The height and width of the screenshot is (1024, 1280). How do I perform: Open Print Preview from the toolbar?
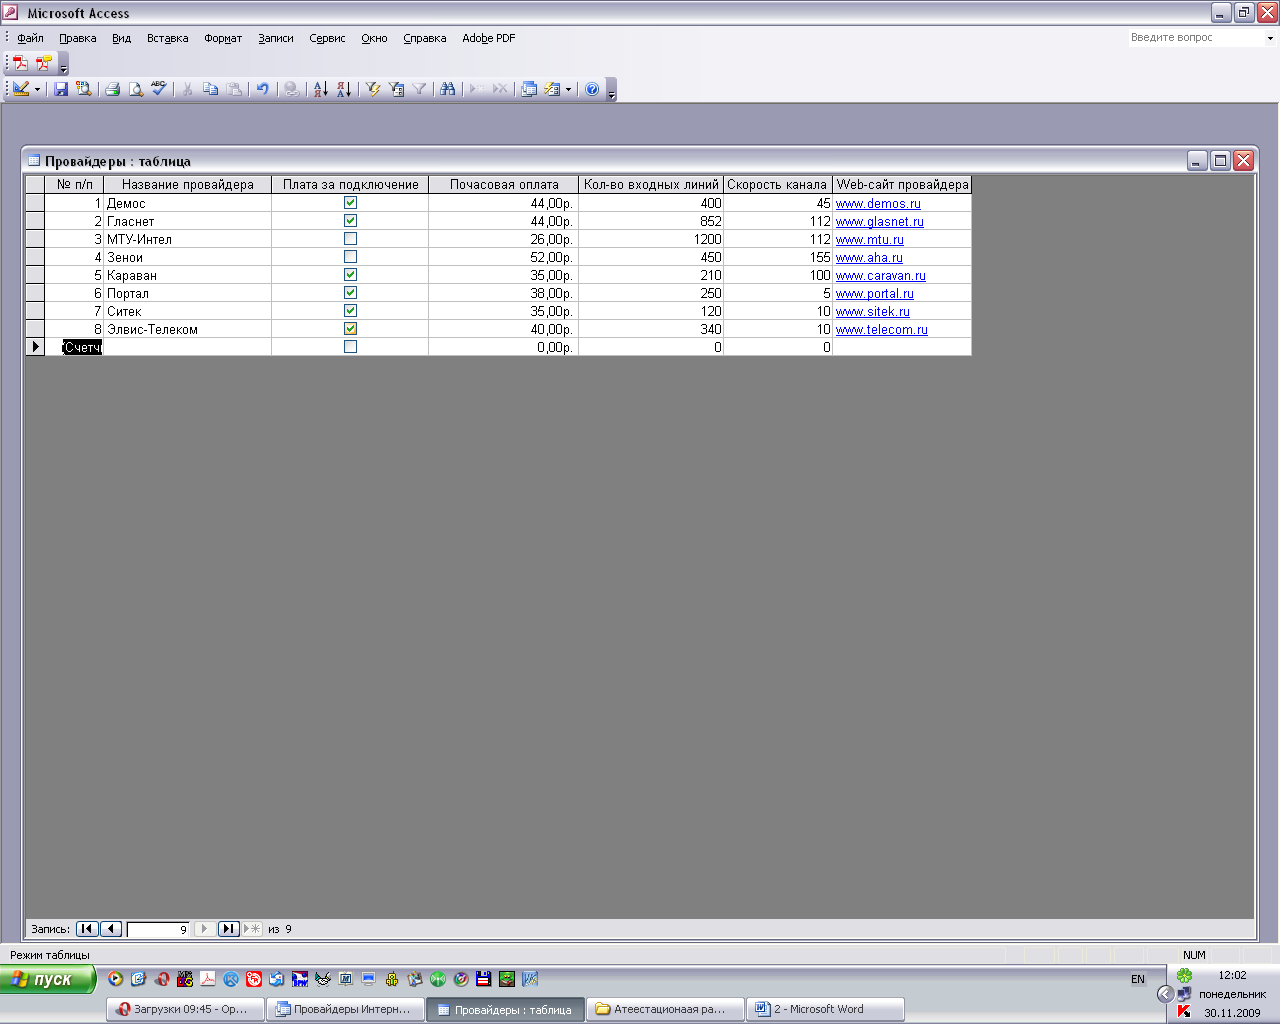click(x=135, y=89)
